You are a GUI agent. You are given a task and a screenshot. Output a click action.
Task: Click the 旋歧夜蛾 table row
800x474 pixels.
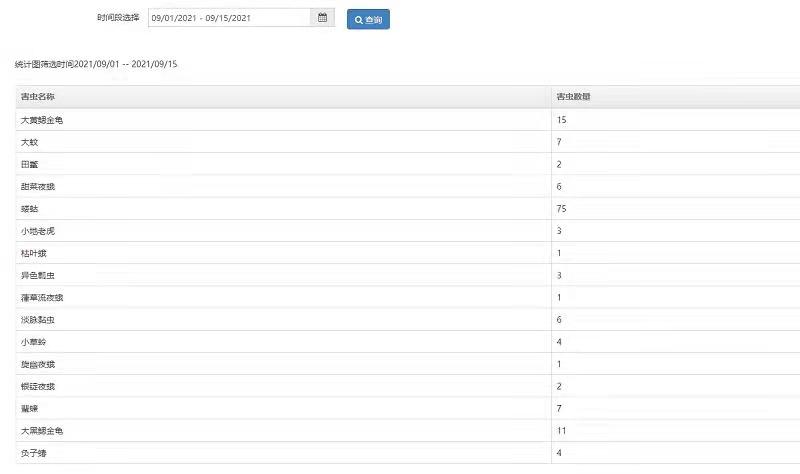(39, 364)
